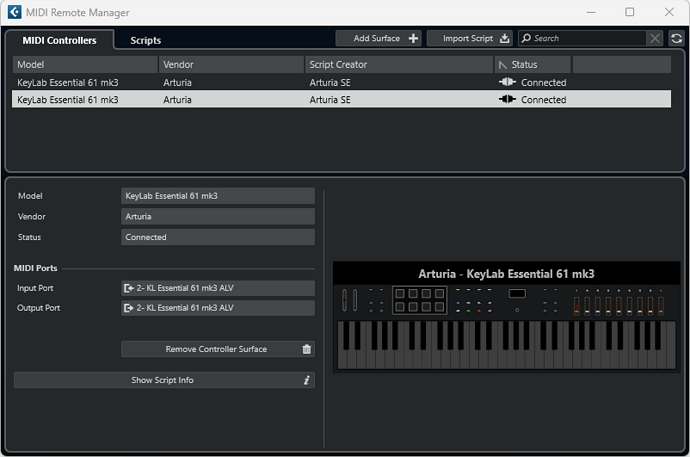Click the refresh icon beside search
This screenshot has height=457, width=690.
point(676,38)
